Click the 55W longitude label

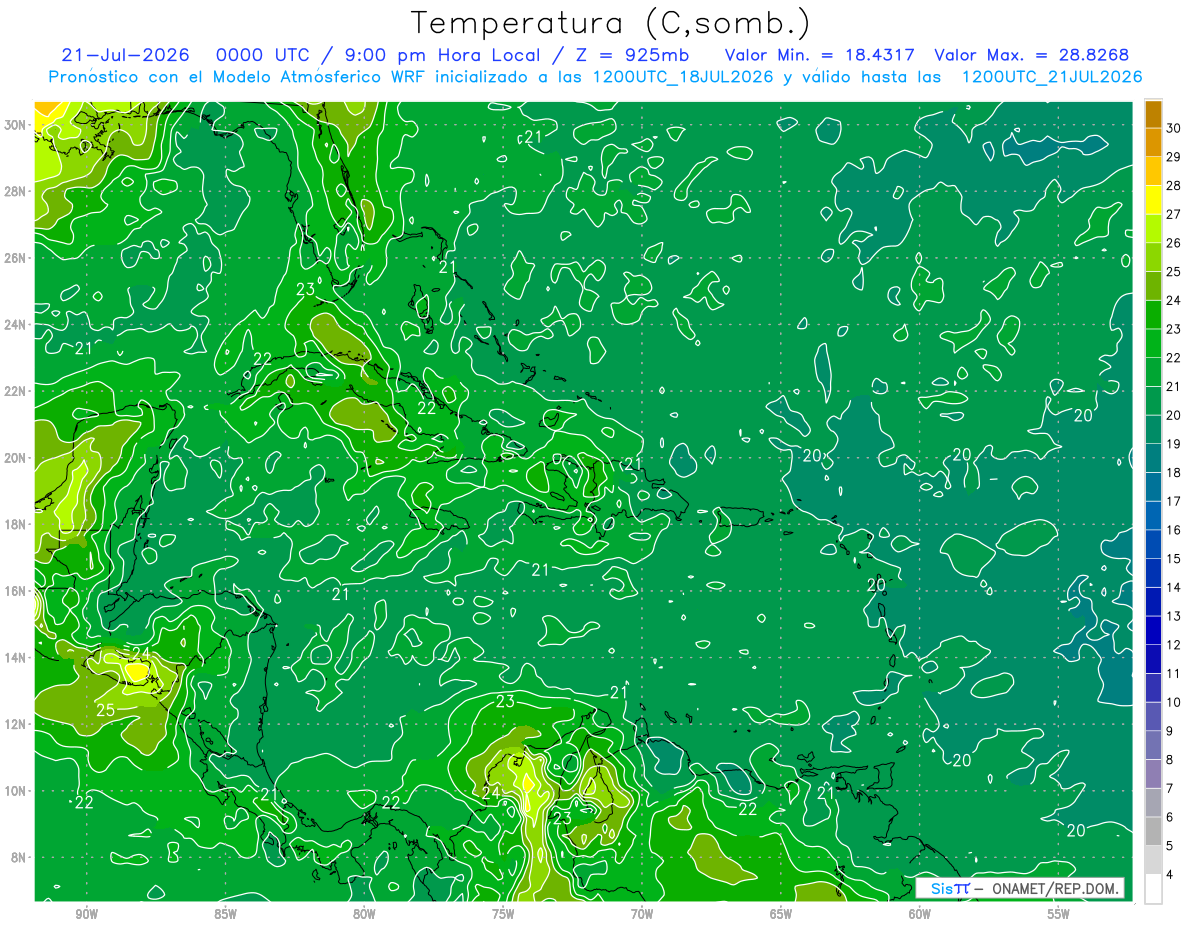click(x=1059, y=914)
